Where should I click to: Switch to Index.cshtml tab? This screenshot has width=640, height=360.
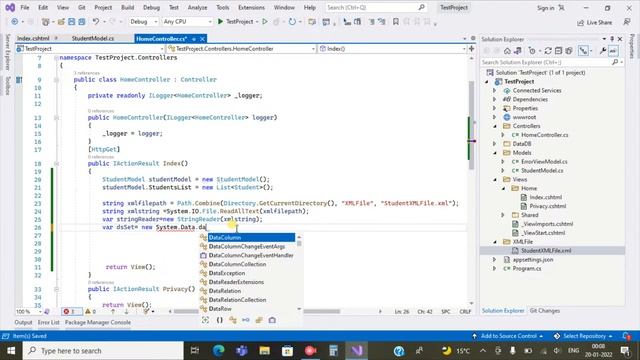pyautogui.click(x=33, y=38)
